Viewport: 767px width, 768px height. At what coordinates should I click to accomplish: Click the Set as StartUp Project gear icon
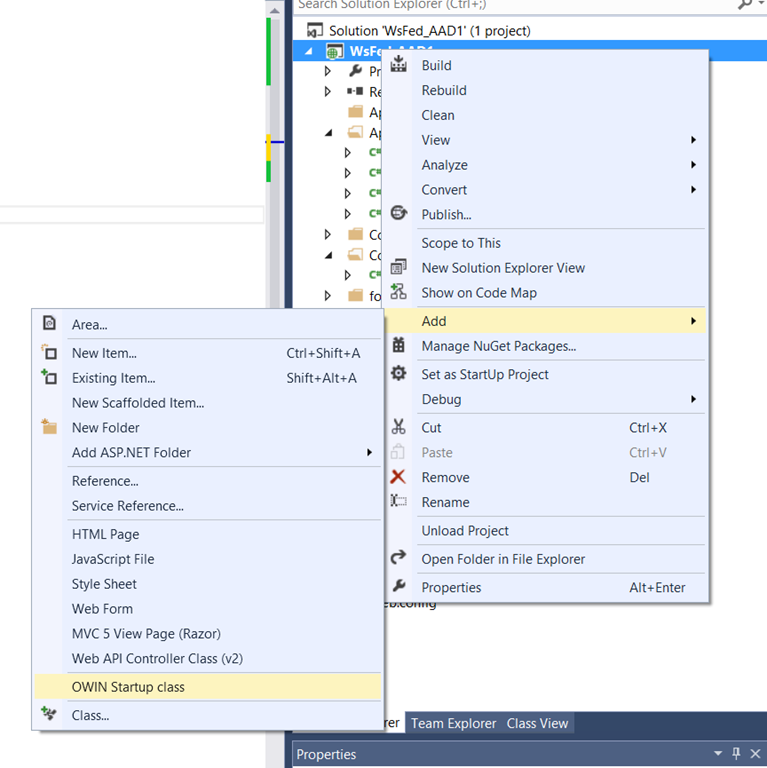pos(398,373)
